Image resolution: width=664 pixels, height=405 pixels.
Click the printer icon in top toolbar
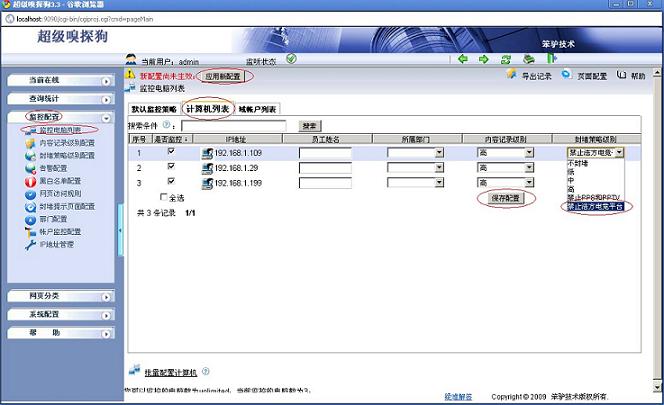click(527, 59)
